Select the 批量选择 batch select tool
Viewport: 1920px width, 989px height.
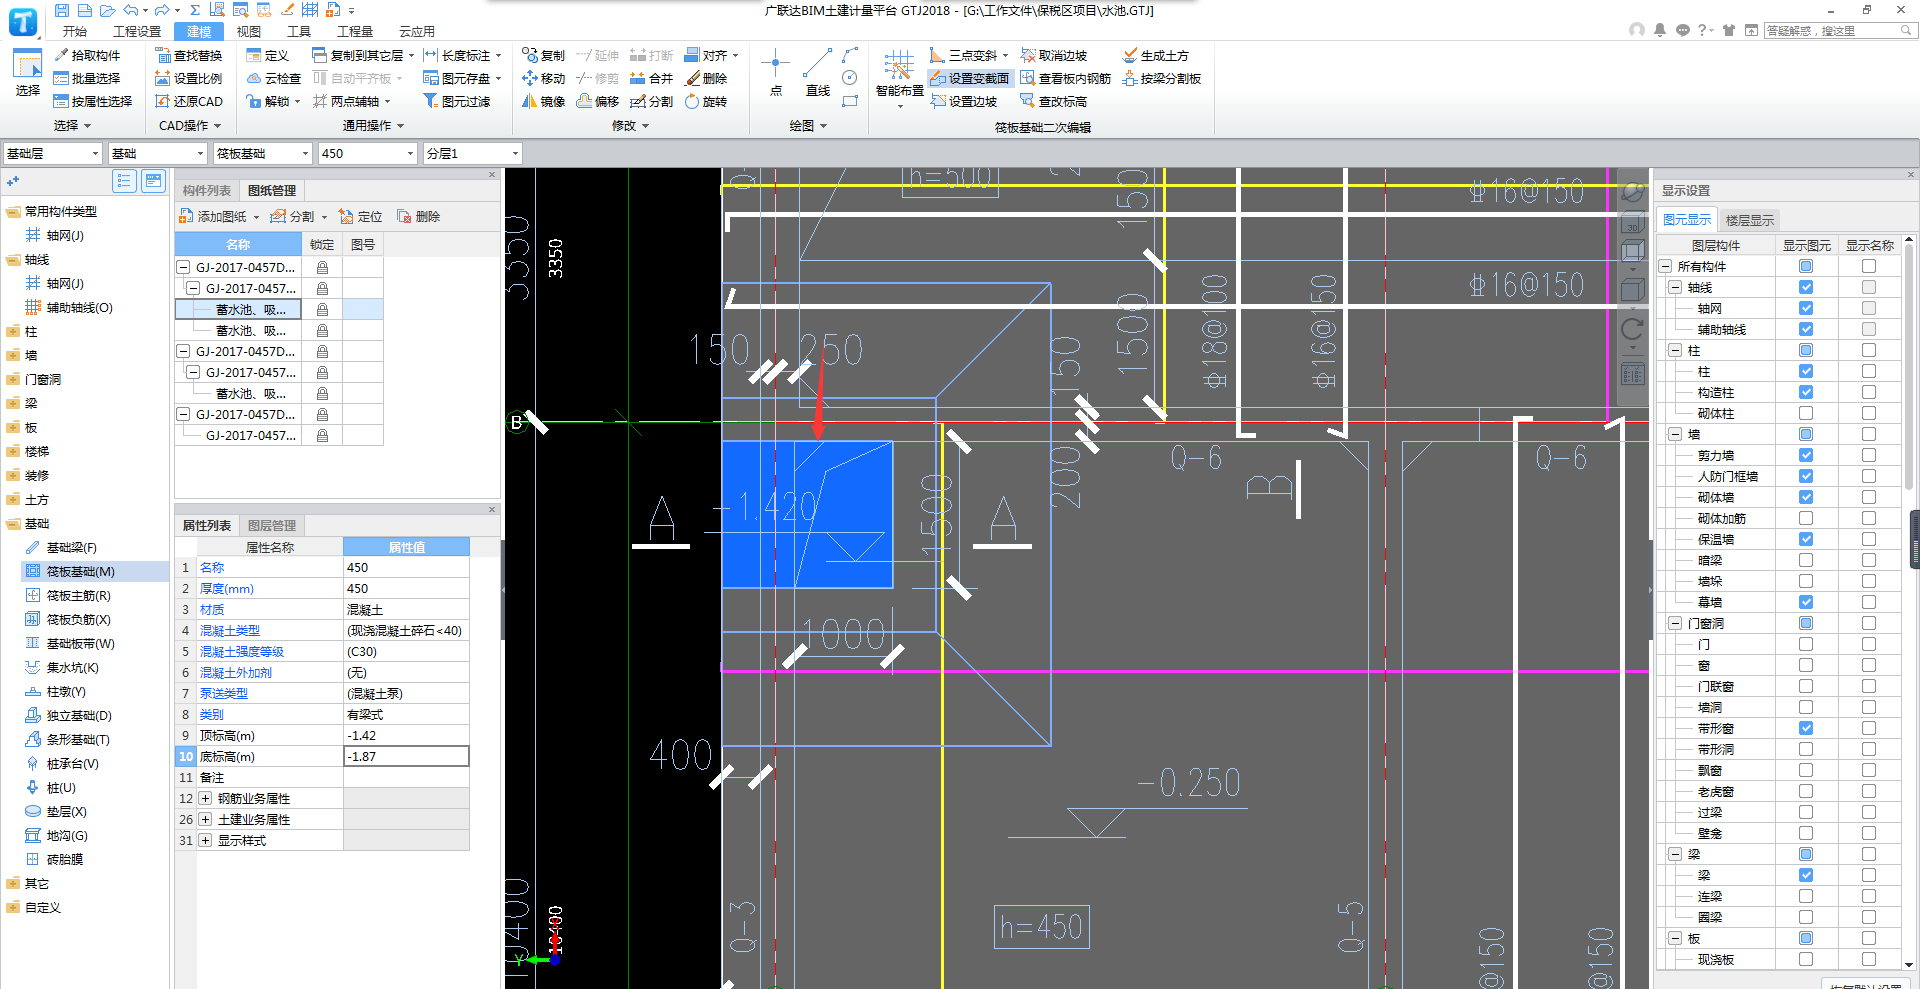coord(87,78)
